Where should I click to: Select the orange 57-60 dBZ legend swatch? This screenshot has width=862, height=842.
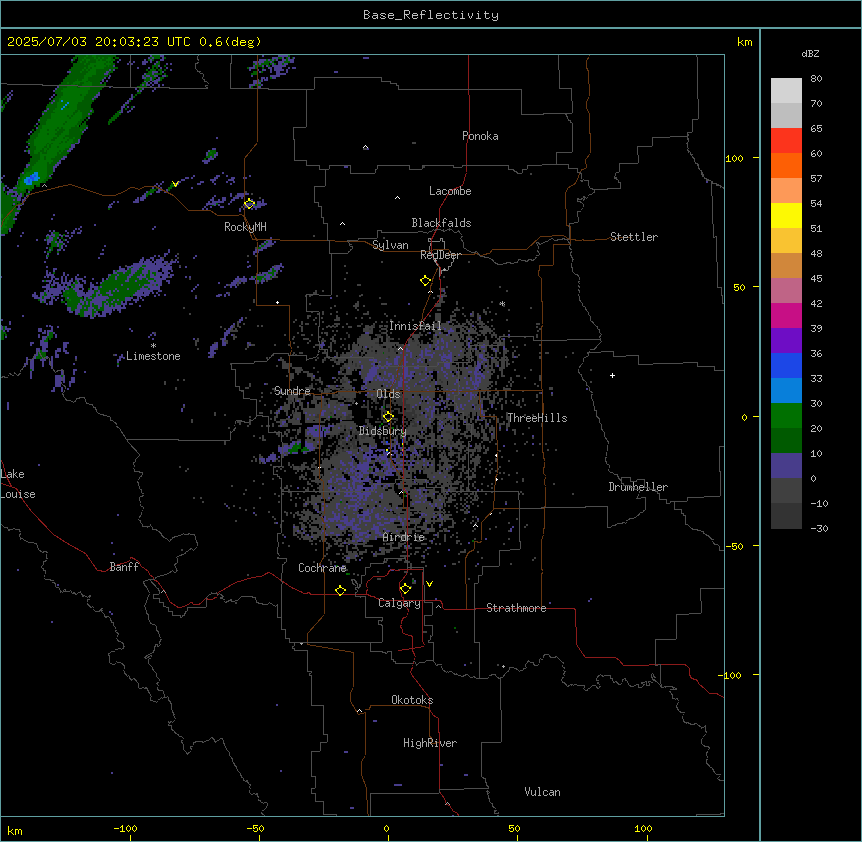tap(786, 165)
